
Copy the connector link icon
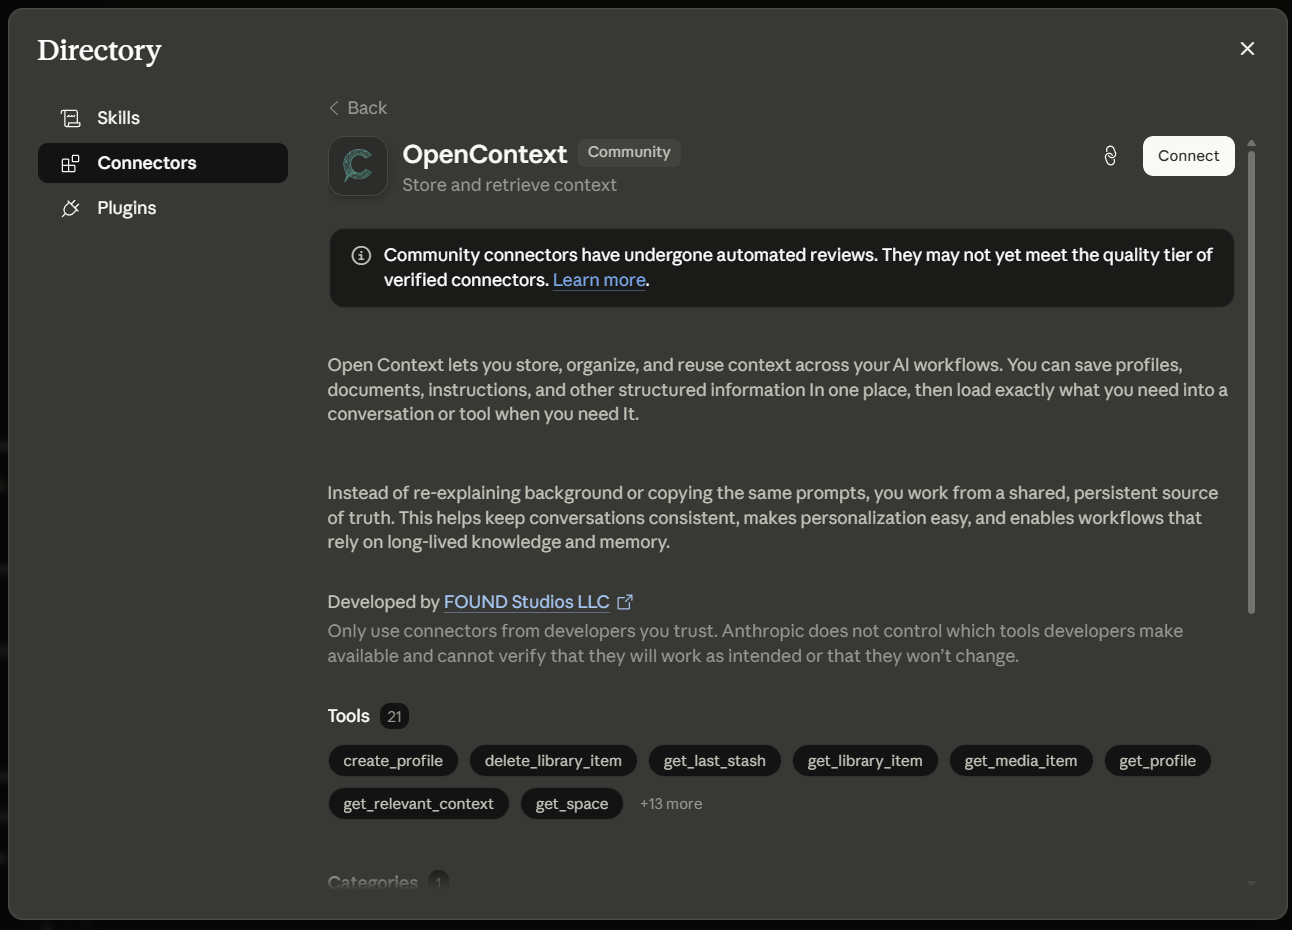(1110, 156)
